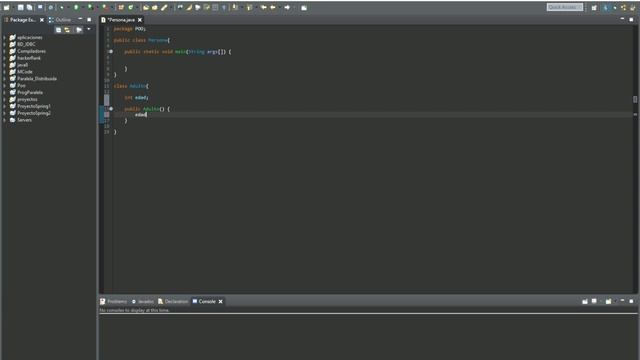Open the Javadoc tab
Image resolution: width=640 pixels, height=360 pixels.
click(x=142, y=302)
